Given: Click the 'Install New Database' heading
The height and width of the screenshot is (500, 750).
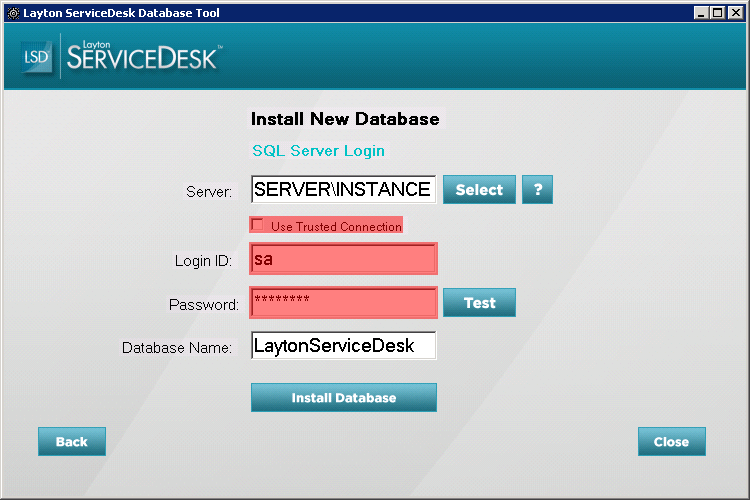Looking at the screenshot, I should coord(345,119).
